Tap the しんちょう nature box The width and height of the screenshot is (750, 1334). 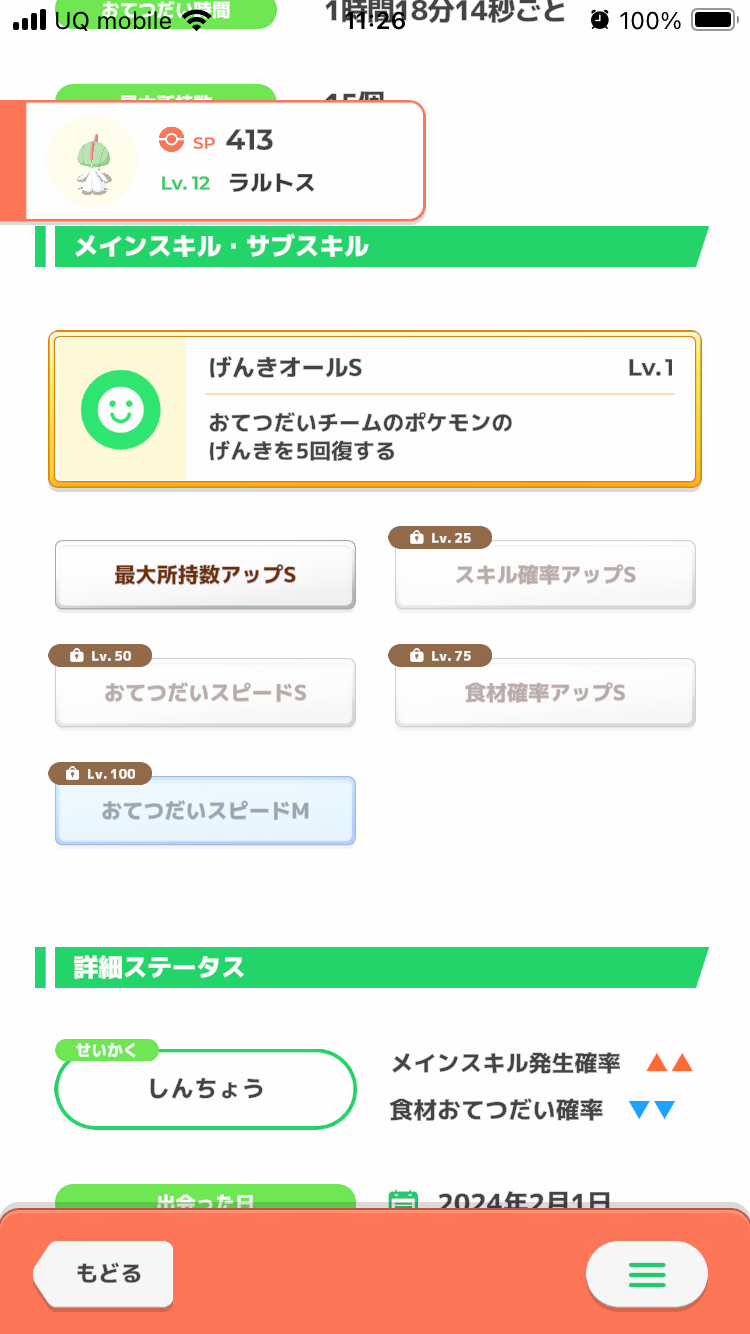pos(206,1089)
